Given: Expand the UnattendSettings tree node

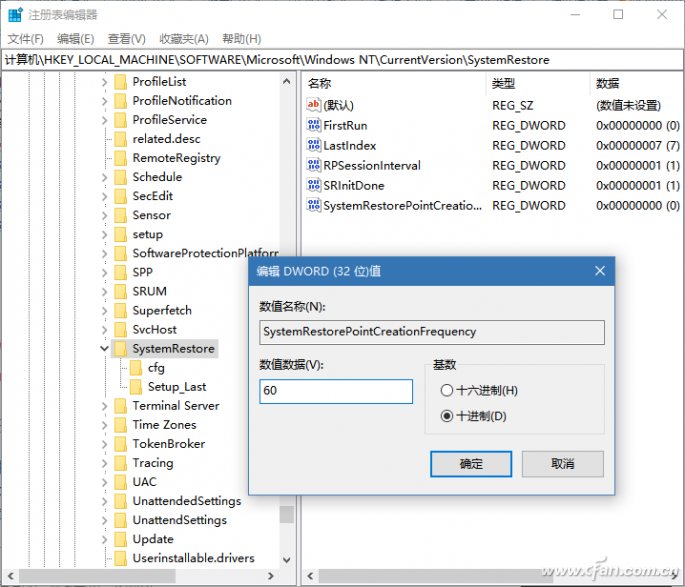Looking at the screenshot, I should [x=104, y=520].
